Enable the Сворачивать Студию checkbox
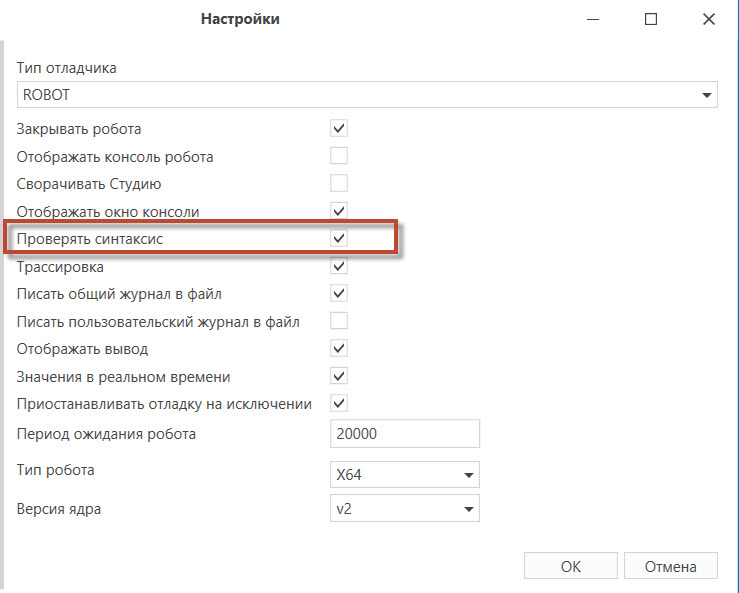 coord(339,183)
